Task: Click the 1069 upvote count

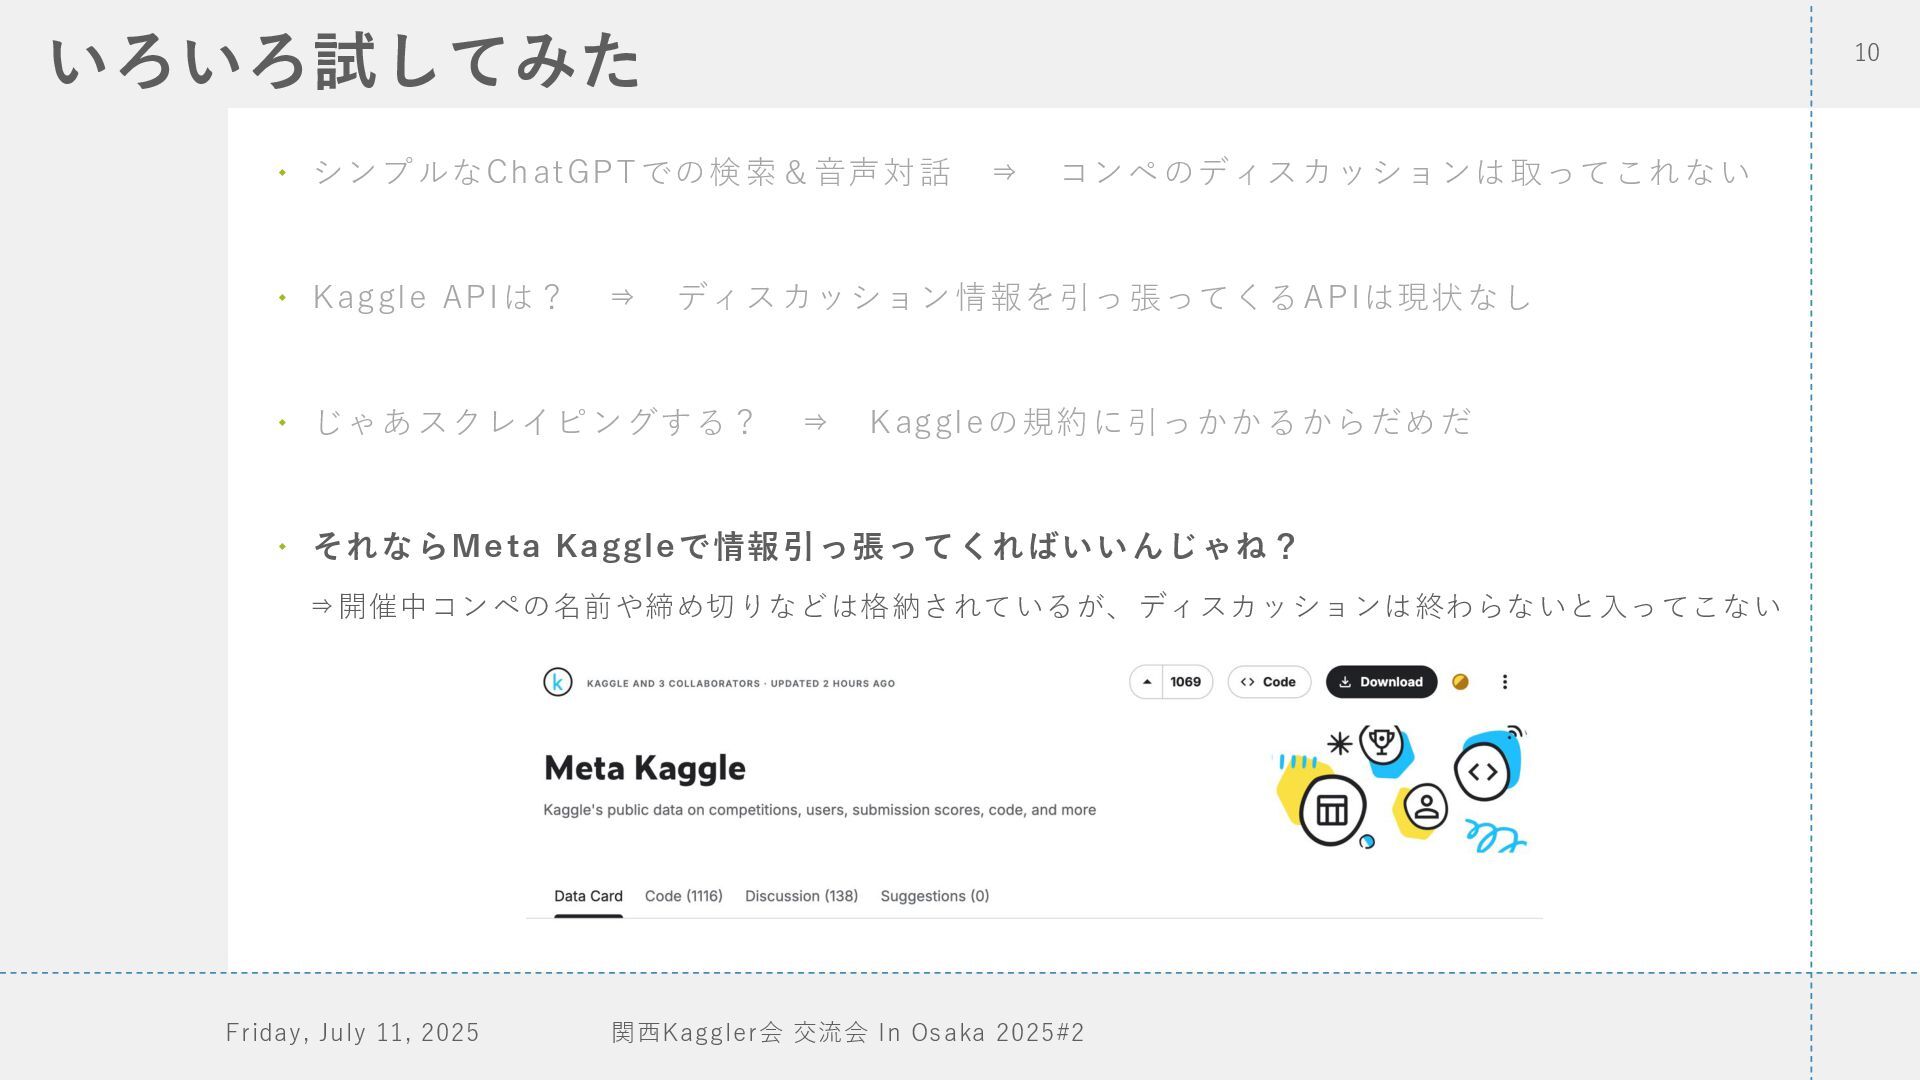Action: pyautogui.click(x=1186, y=682)
